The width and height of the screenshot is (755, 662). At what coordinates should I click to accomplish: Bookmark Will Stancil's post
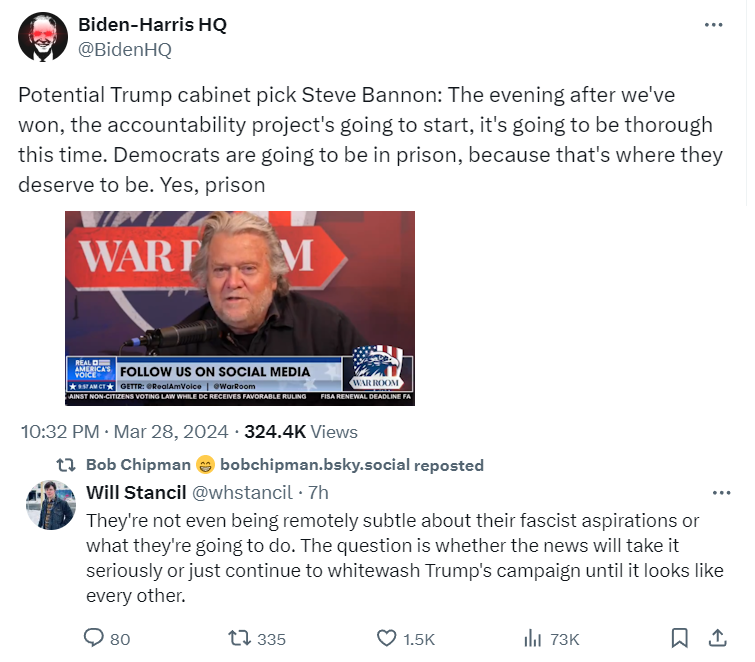679,638
